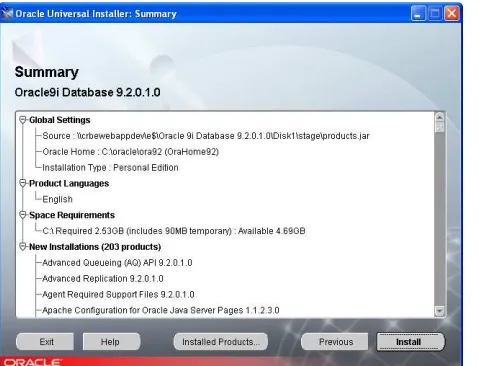Collapse the New Installations node
The width and height of the screenshot is (478, 366).
pos(23,247)
